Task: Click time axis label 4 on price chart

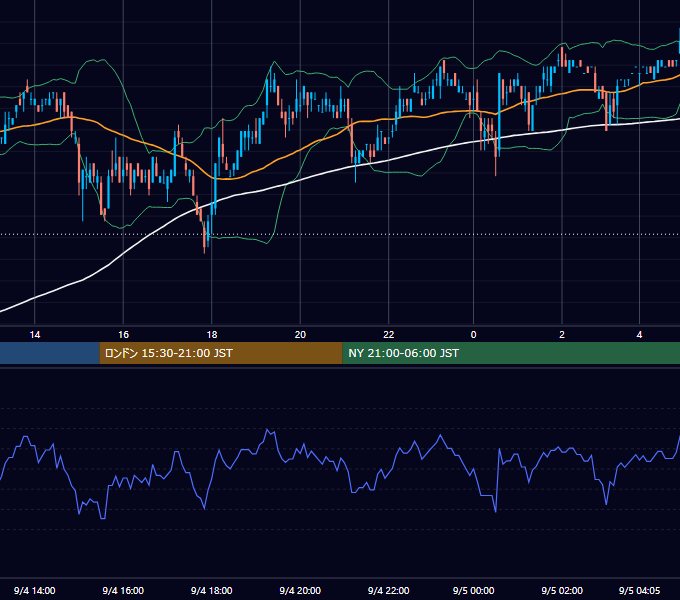Action: tap(639, 335)
